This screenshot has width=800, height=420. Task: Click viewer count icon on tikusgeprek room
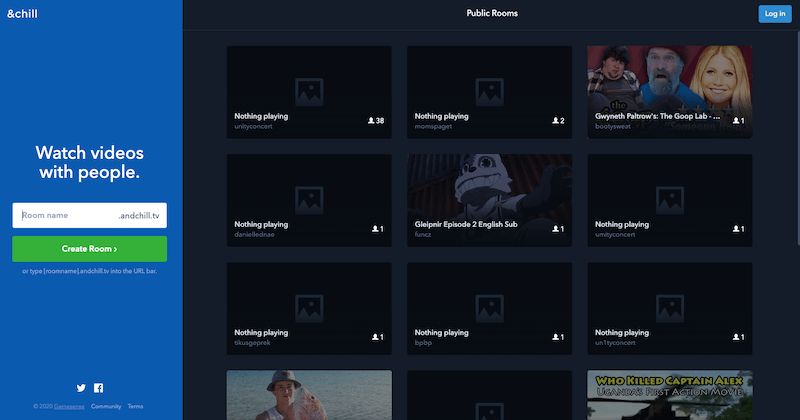coord(375,337)
